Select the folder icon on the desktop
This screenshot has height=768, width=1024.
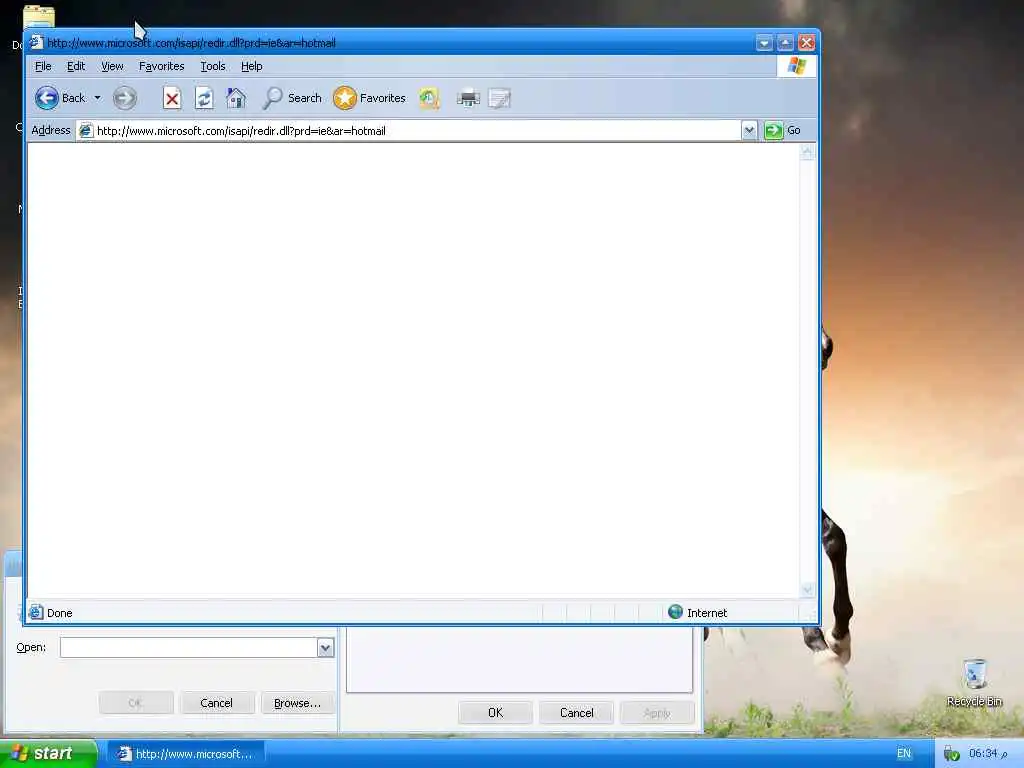click(x=39, y=16)
